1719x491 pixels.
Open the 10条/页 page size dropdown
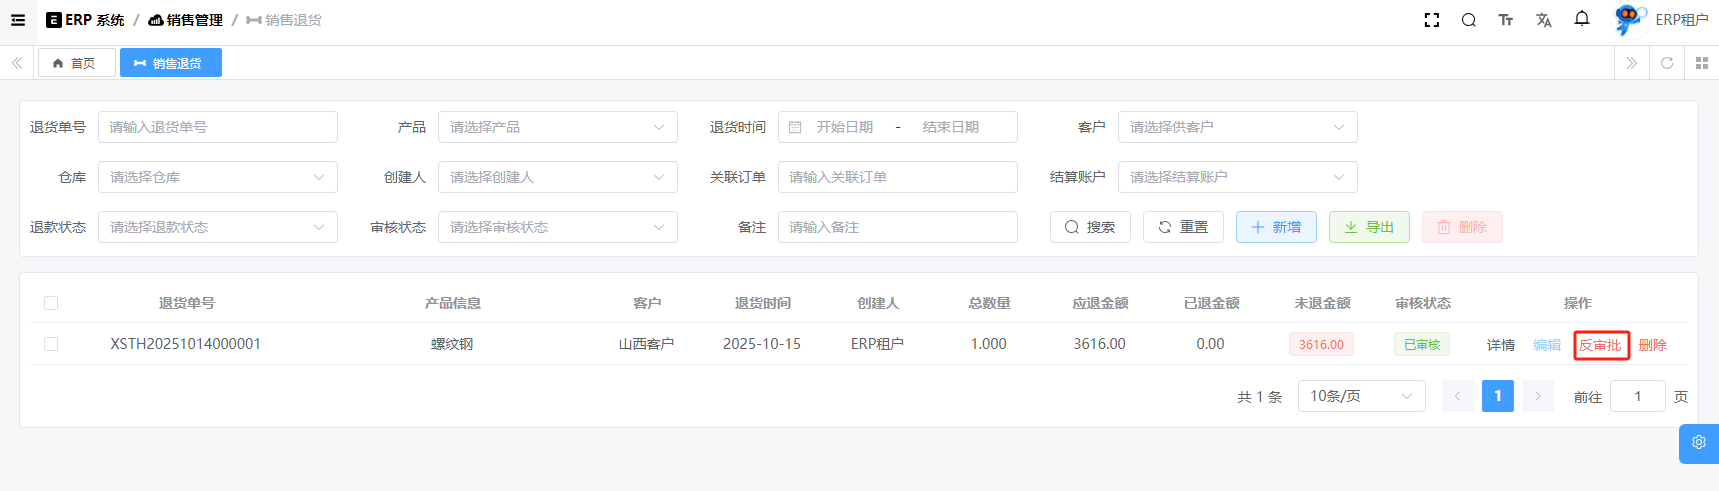click(1361, 396)
